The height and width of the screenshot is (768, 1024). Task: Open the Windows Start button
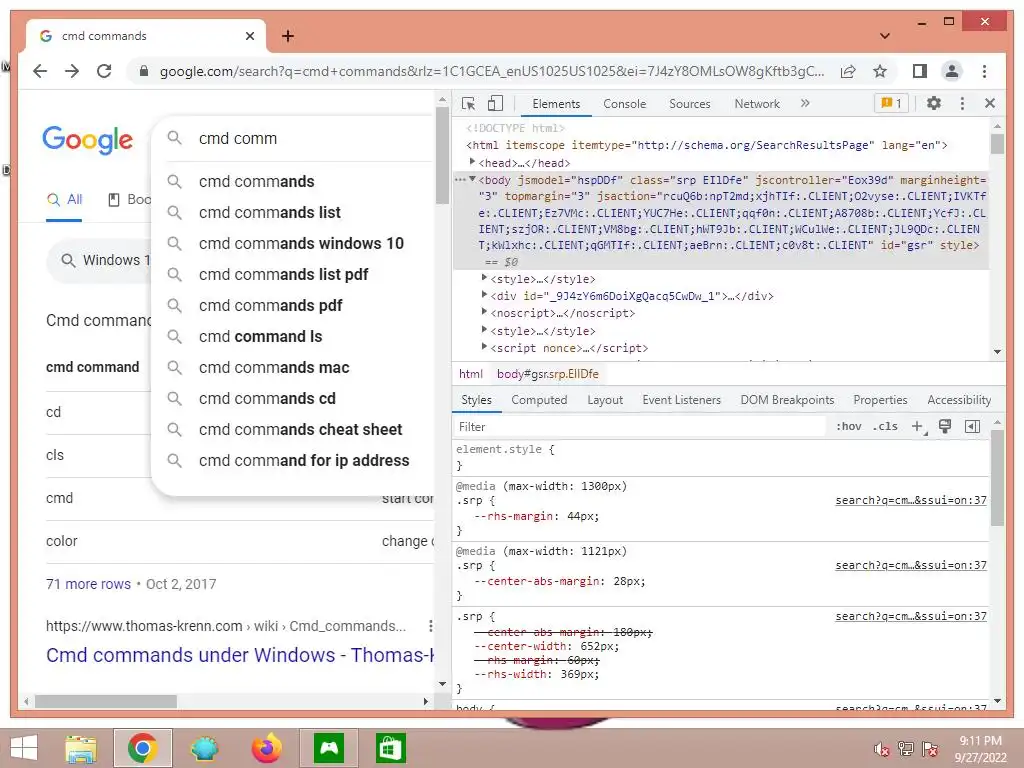24,748
